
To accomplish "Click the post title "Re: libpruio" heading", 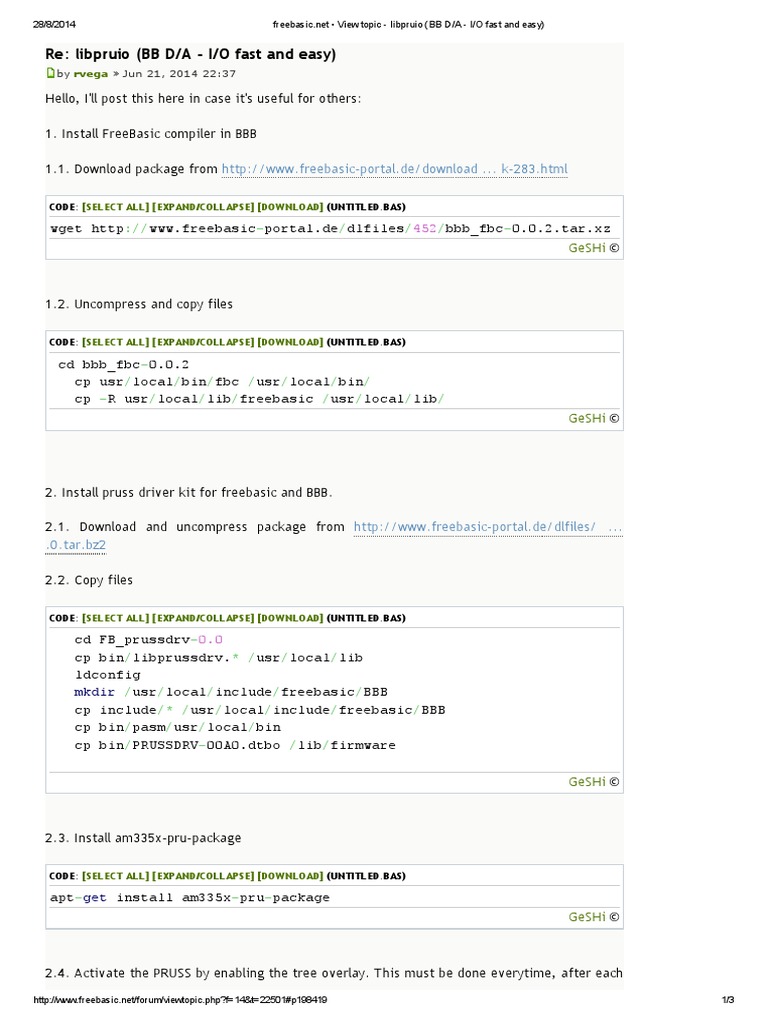I will pos(191,54).
